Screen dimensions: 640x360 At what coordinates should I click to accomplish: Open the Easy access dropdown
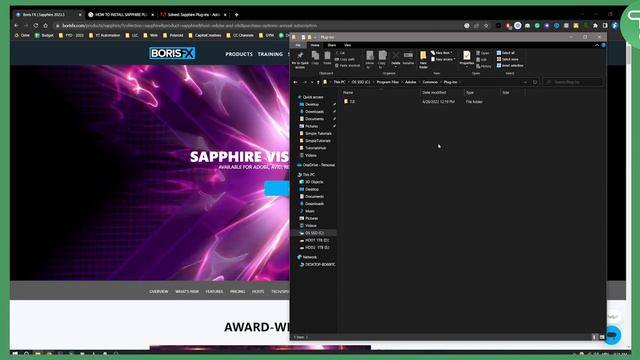click(x=443, y=59)
